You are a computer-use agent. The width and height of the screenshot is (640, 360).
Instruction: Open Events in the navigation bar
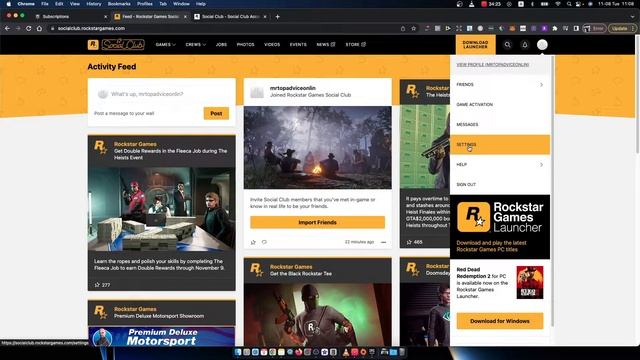[x=298, y=44]
